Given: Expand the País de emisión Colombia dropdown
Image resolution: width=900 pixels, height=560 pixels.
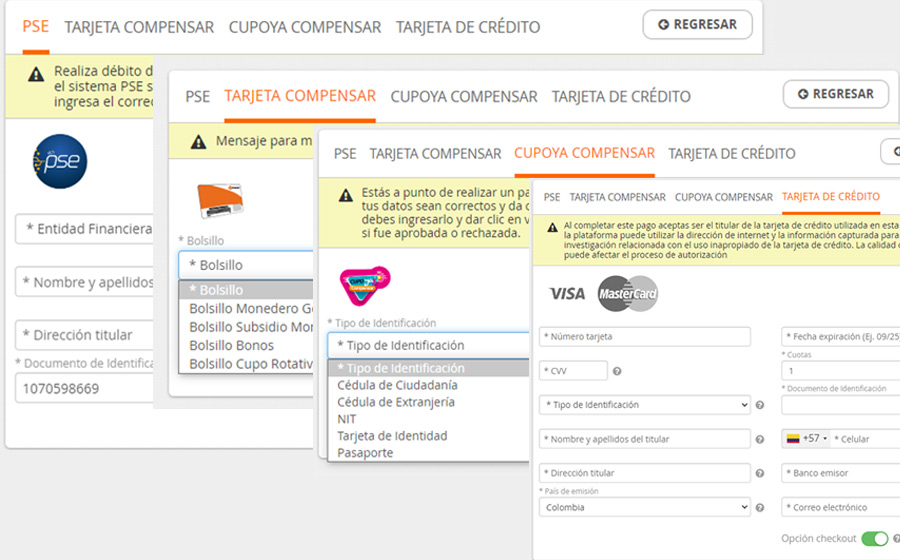Looking at the screenshot, I should pyautogui.click(x=644, y=507).
